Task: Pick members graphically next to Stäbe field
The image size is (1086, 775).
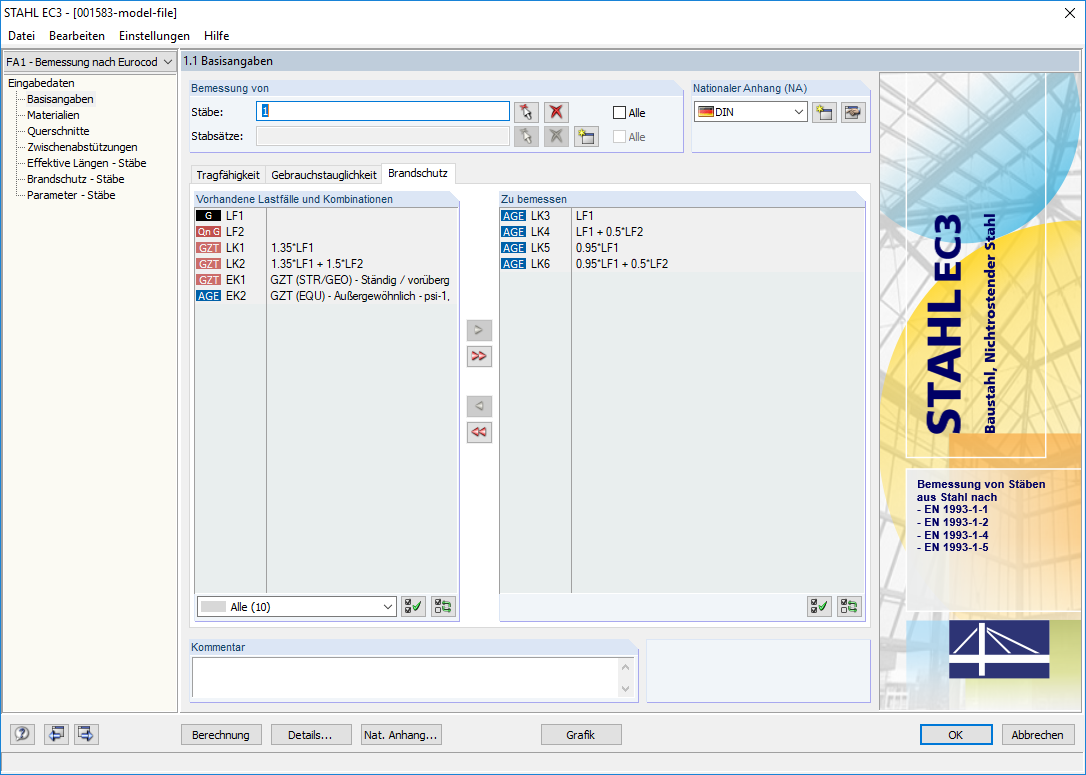Action: 526,112
